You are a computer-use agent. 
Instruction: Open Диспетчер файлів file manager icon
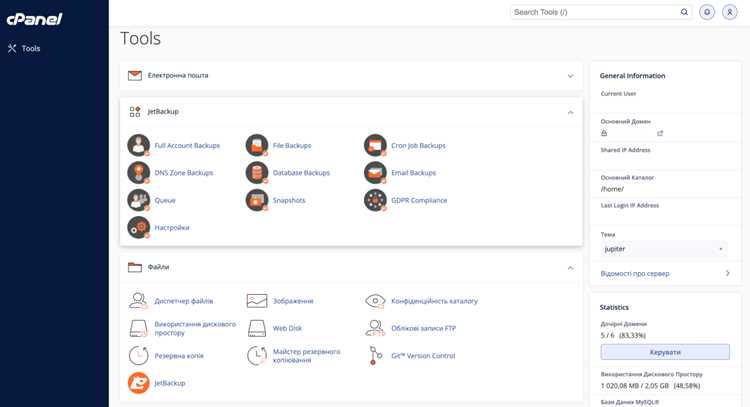tap(139, 301)
